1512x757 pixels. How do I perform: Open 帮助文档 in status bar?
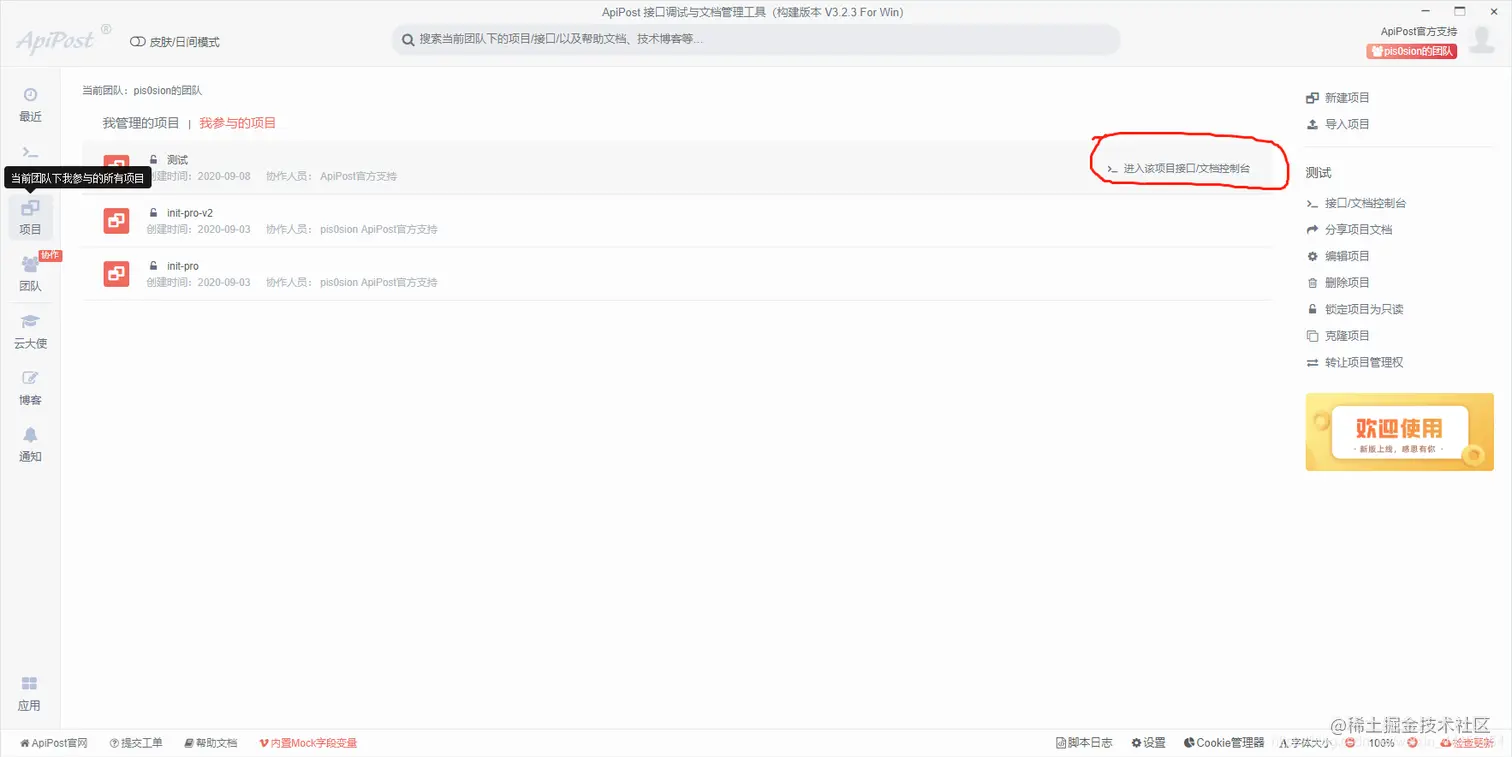tap(211, 743)
